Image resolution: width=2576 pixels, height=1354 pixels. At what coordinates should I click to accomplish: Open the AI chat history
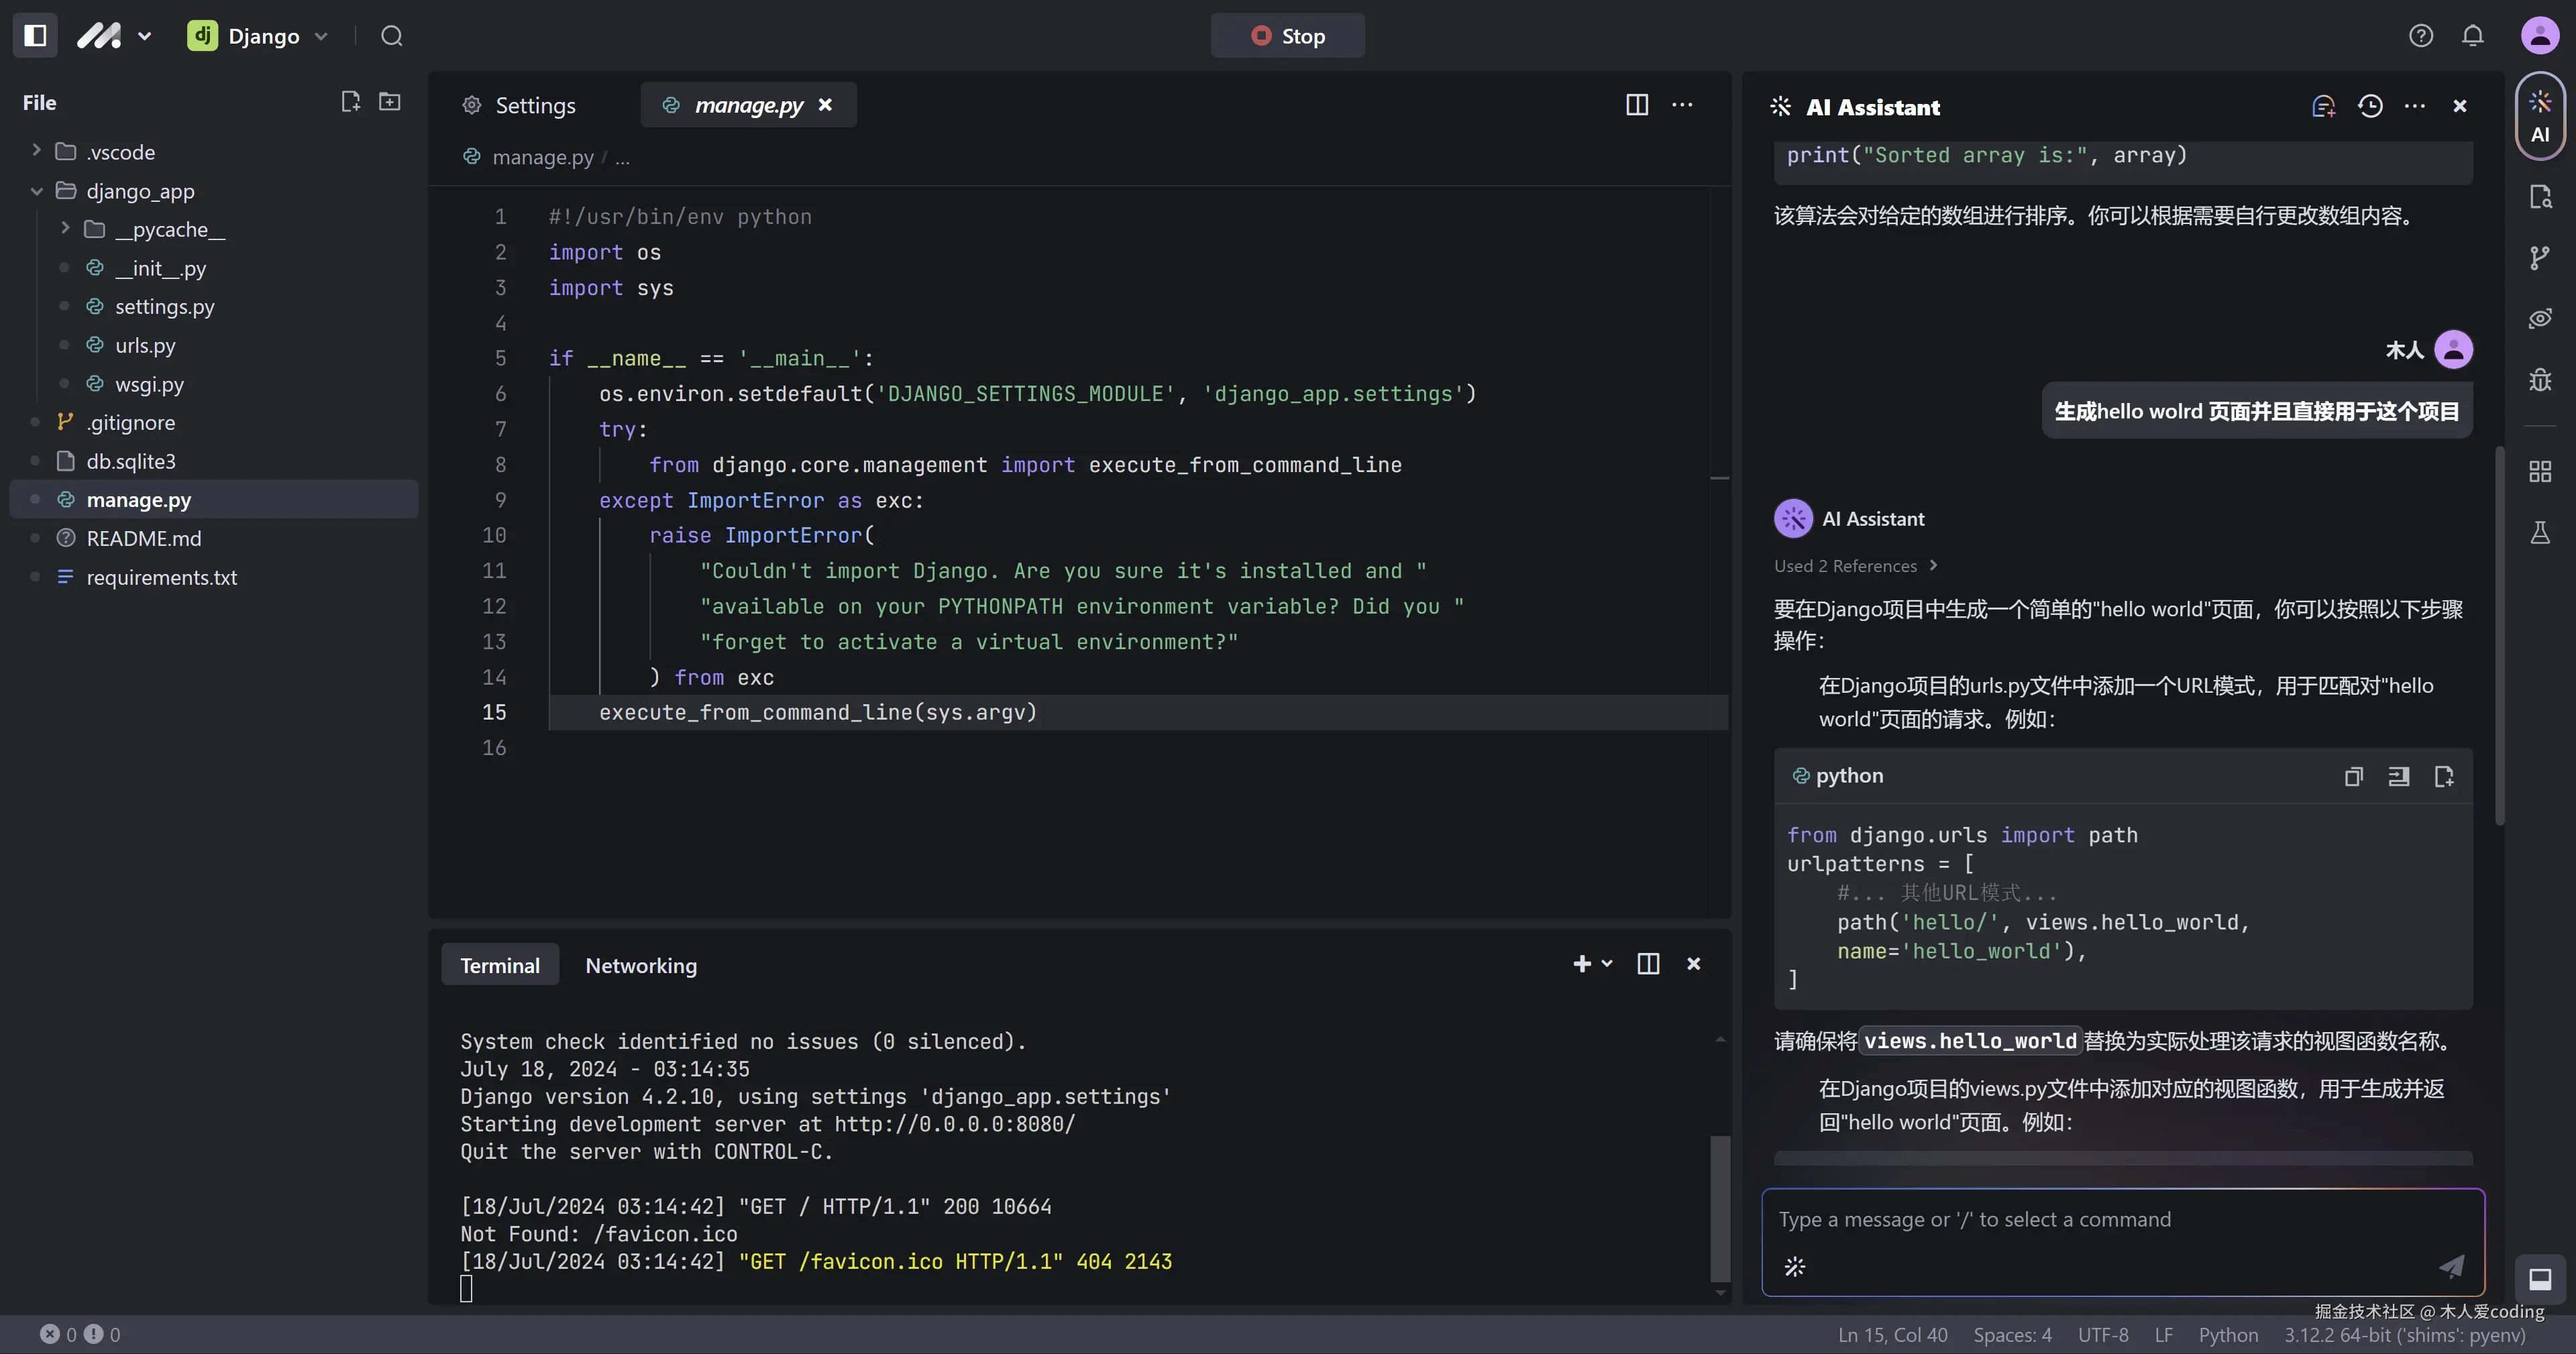tap(2371, 106)
